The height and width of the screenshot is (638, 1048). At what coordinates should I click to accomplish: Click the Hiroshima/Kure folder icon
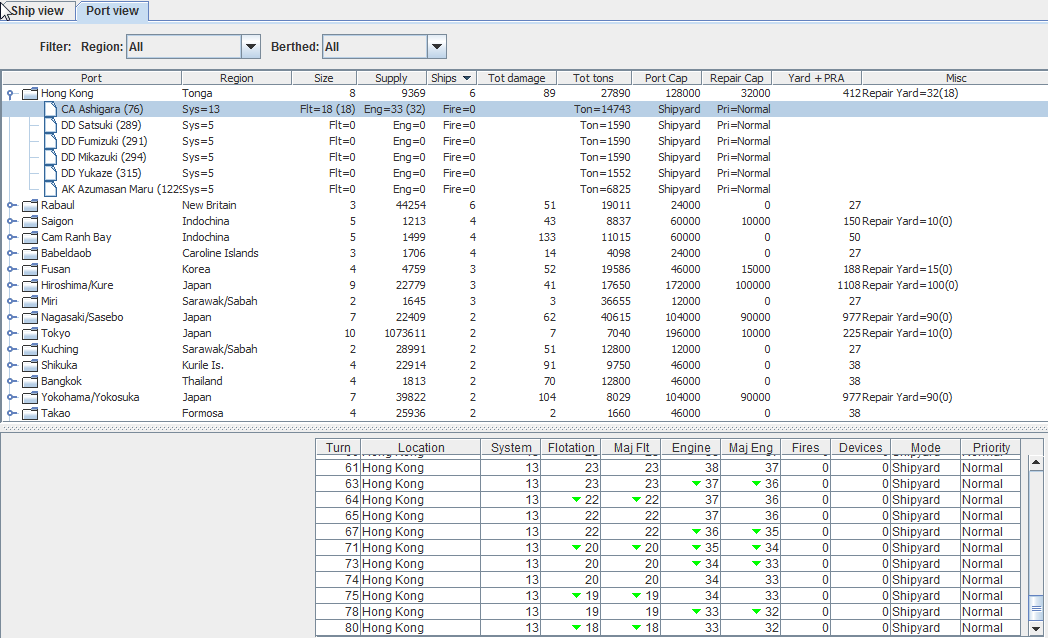tap(28, 285)
